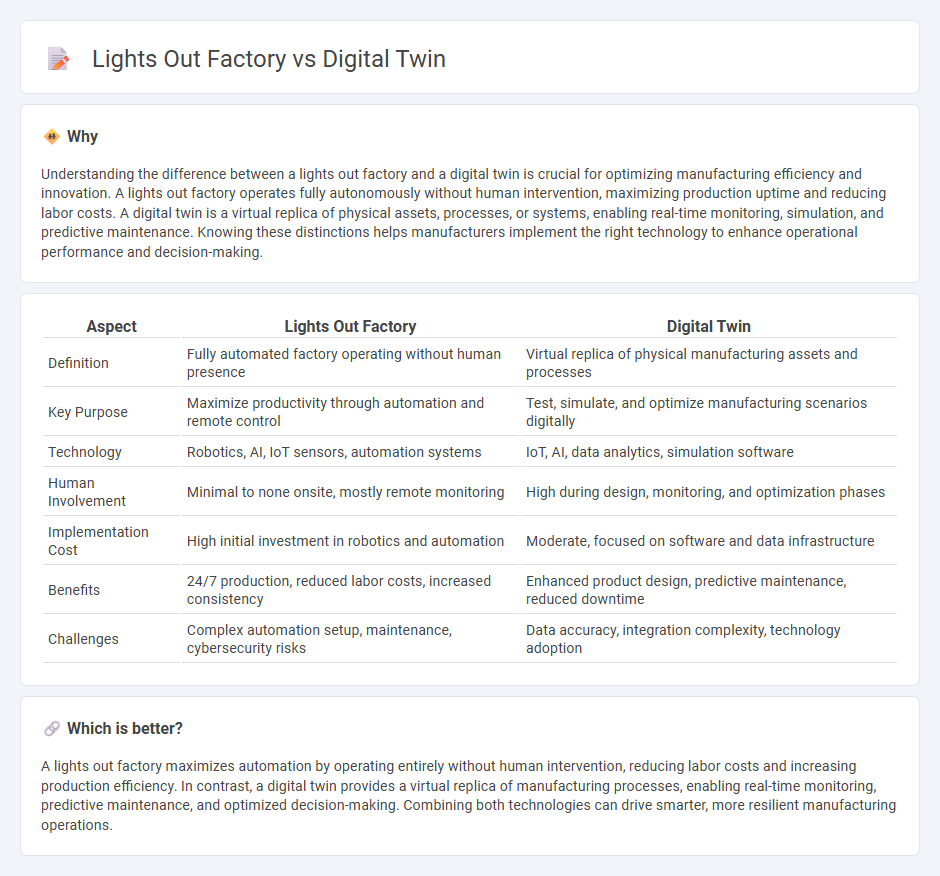Click cell 'Moderate, focused on software and data infrastructure'
This screenshot has width=940, height=876.
[x=709, y=541]
